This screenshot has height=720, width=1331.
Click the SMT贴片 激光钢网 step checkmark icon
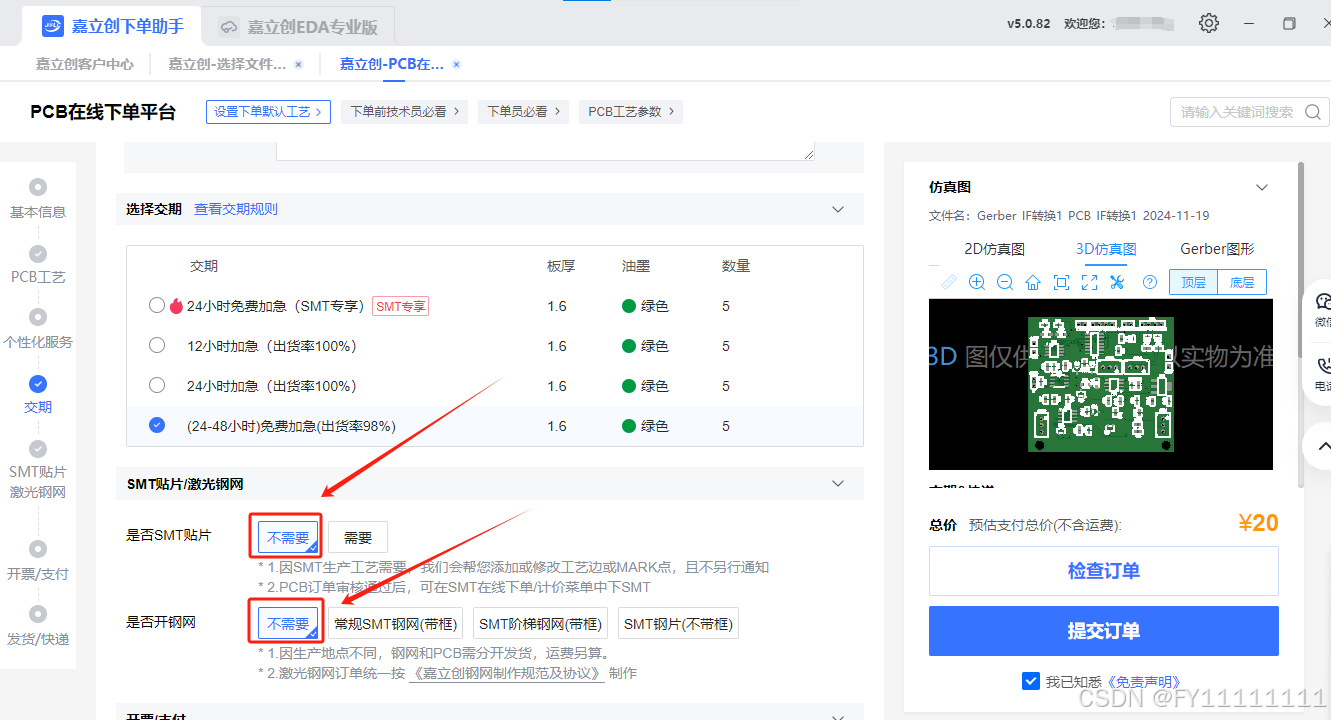point(38,449)
